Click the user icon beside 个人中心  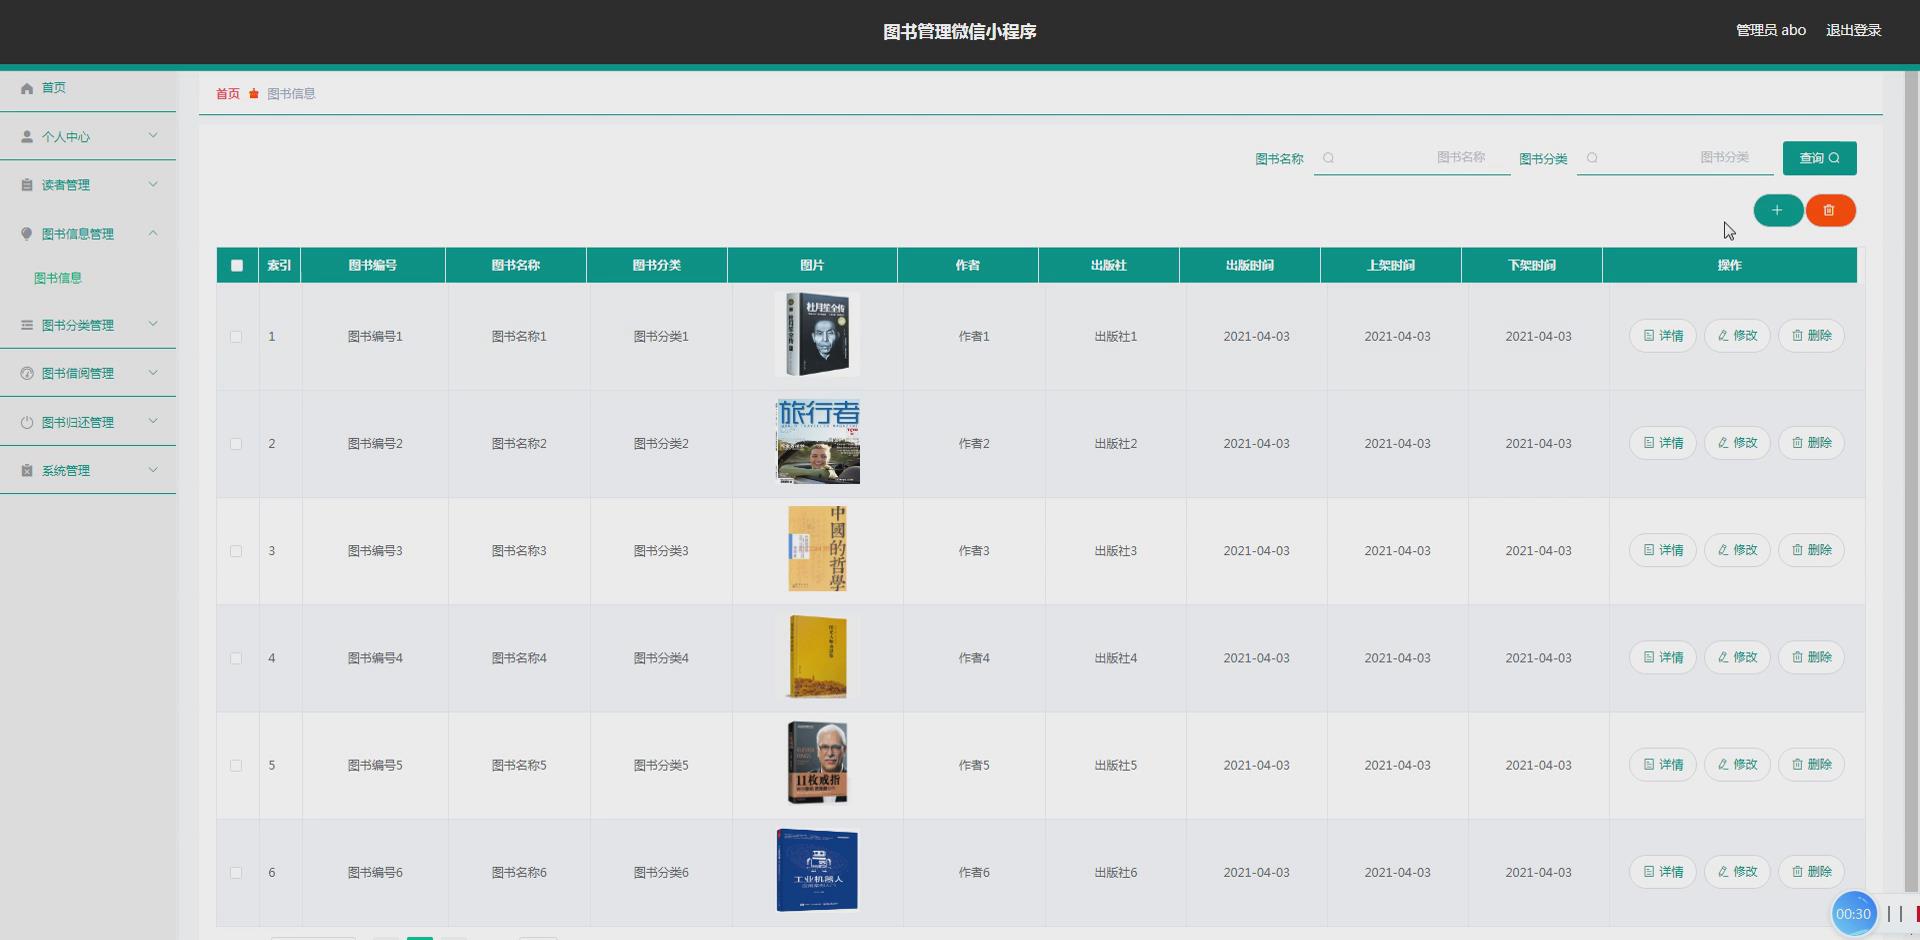tap(27, 137)
